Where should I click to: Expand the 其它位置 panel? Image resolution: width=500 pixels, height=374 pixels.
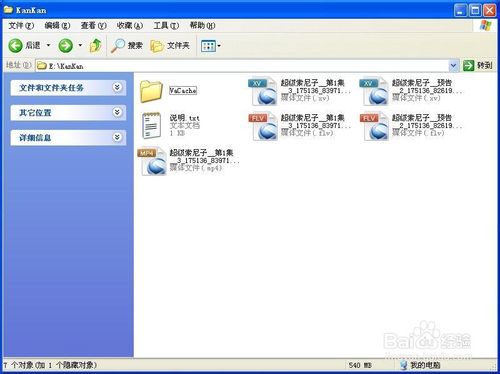pos(68,113)
